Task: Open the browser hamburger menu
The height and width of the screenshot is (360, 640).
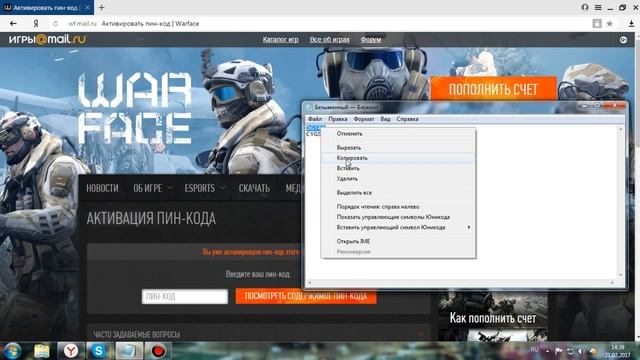Action: pos(598,7)
